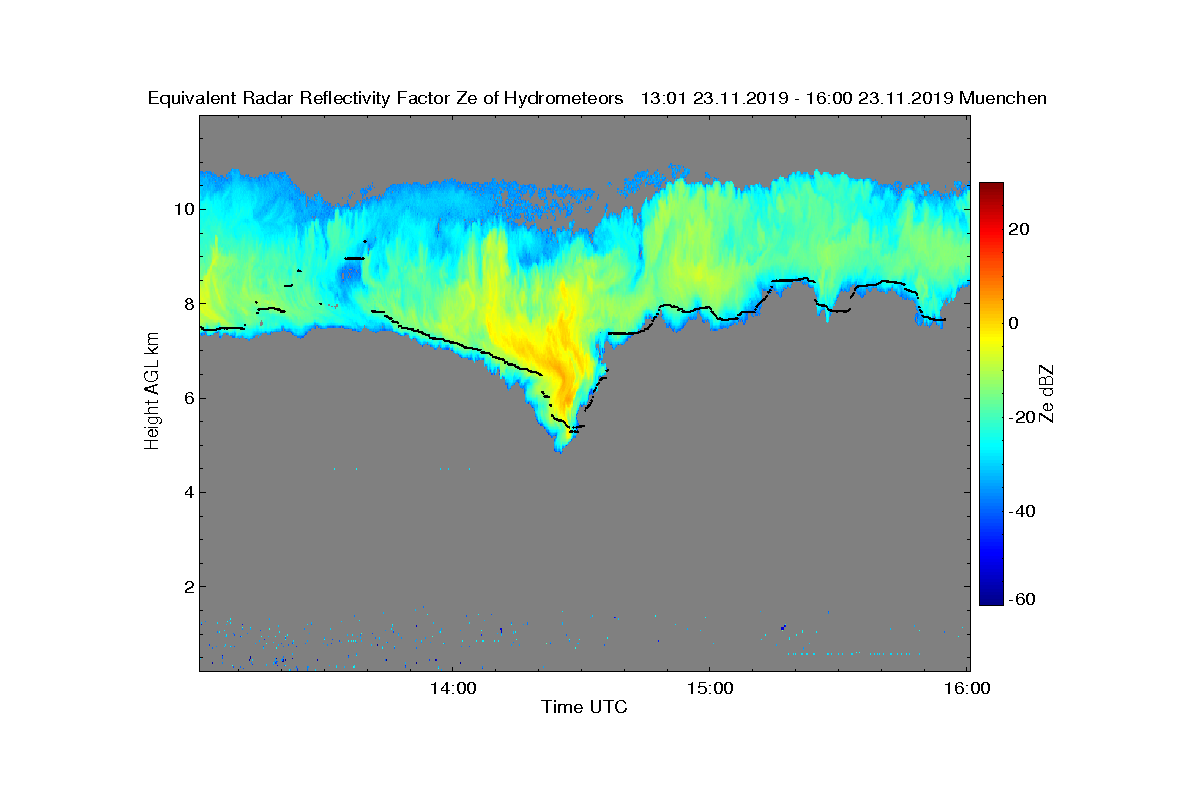Click the height tick label 6
This screenshot has height=800, width=1200.
coord(187,397)
